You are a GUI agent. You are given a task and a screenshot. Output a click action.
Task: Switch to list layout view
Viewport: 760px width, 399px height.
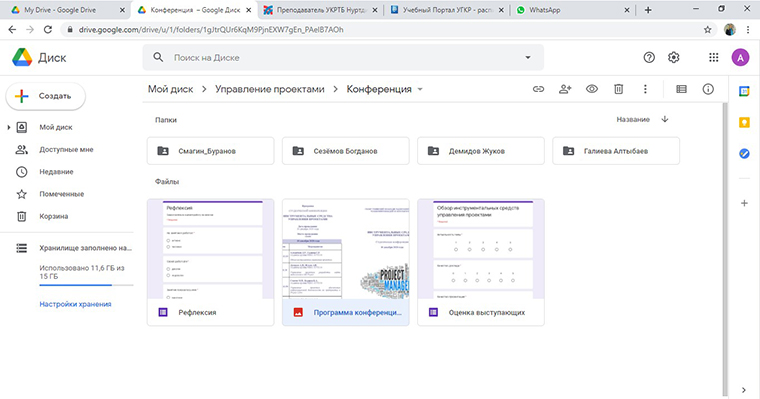tap(681, 89)
